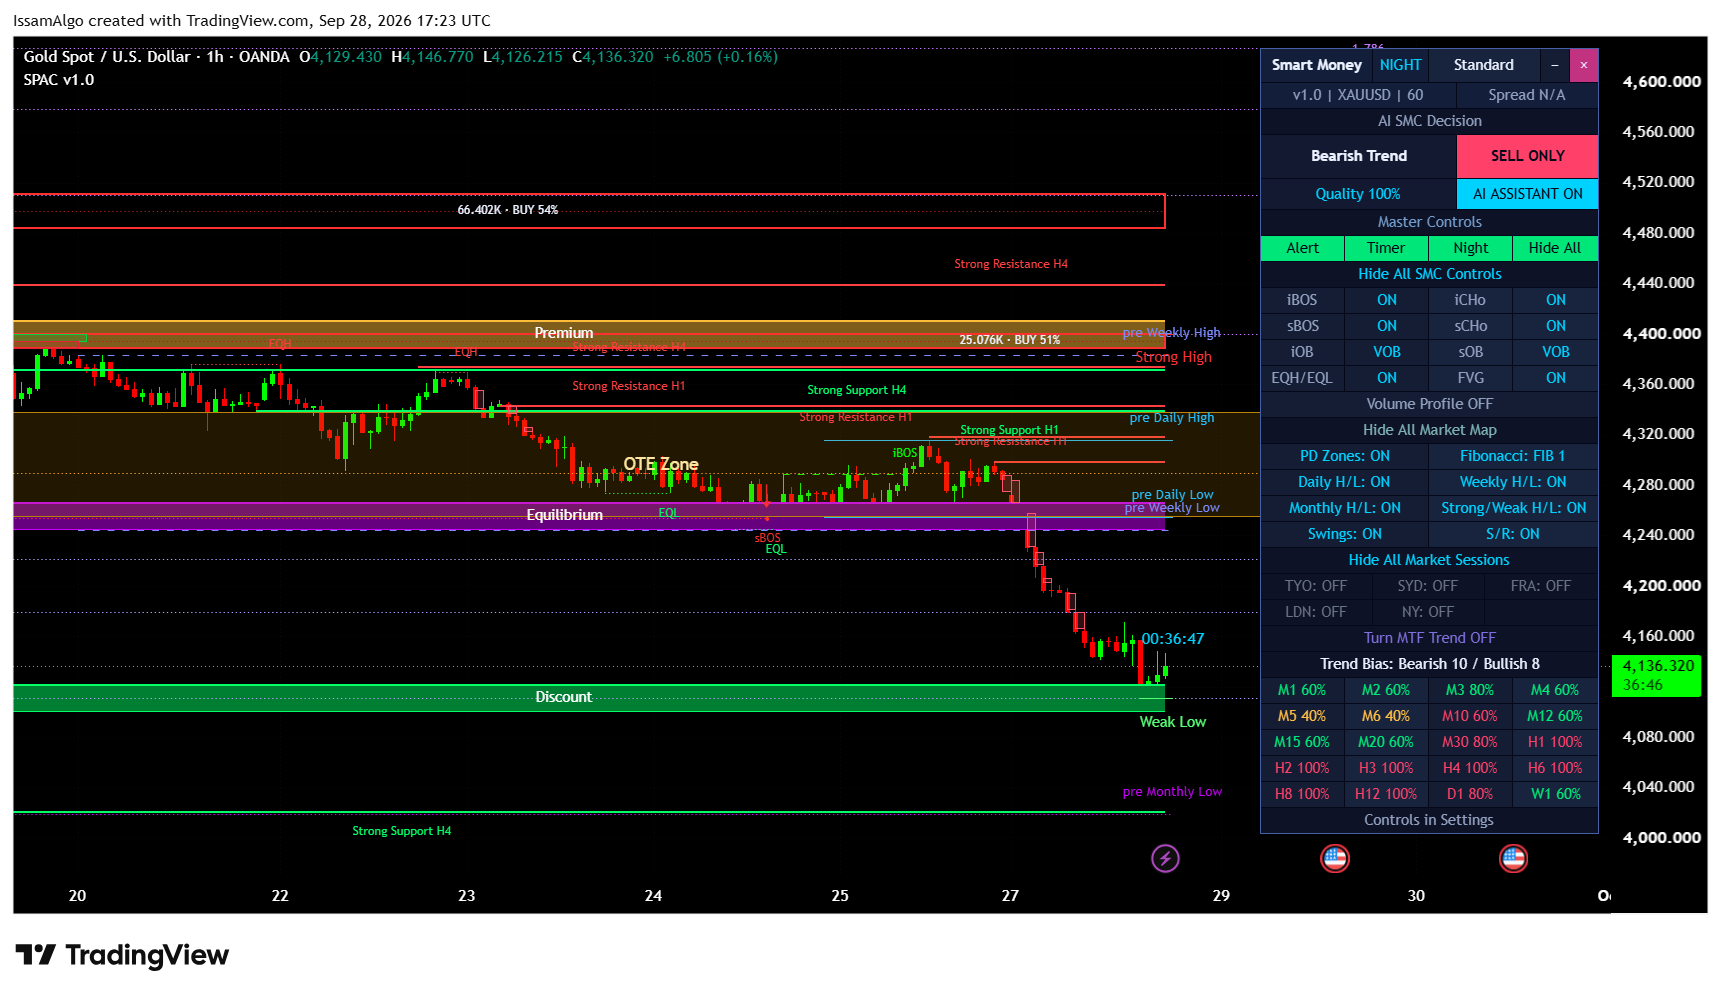Viewport: 1721px width, 995px height.
Task: Click the SPAC v1.0 indicator label
Action: pos(59,80)
